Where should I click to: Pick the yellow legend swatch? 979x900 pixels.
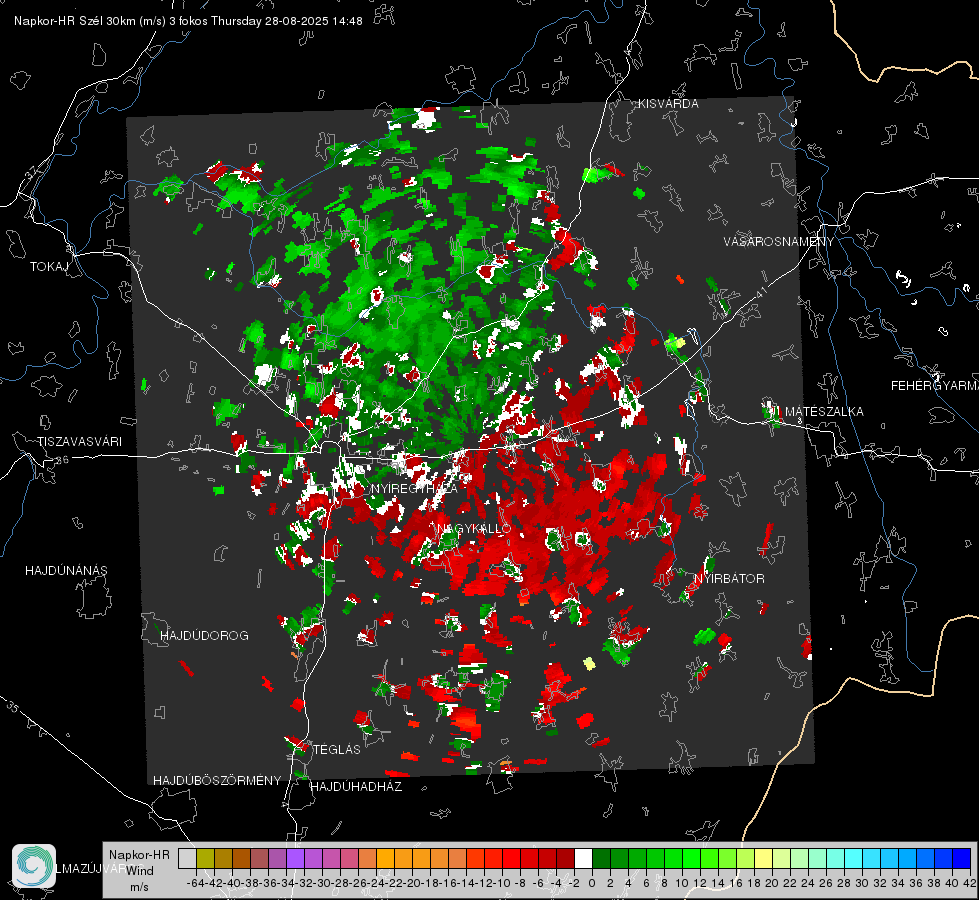(763, 858)
